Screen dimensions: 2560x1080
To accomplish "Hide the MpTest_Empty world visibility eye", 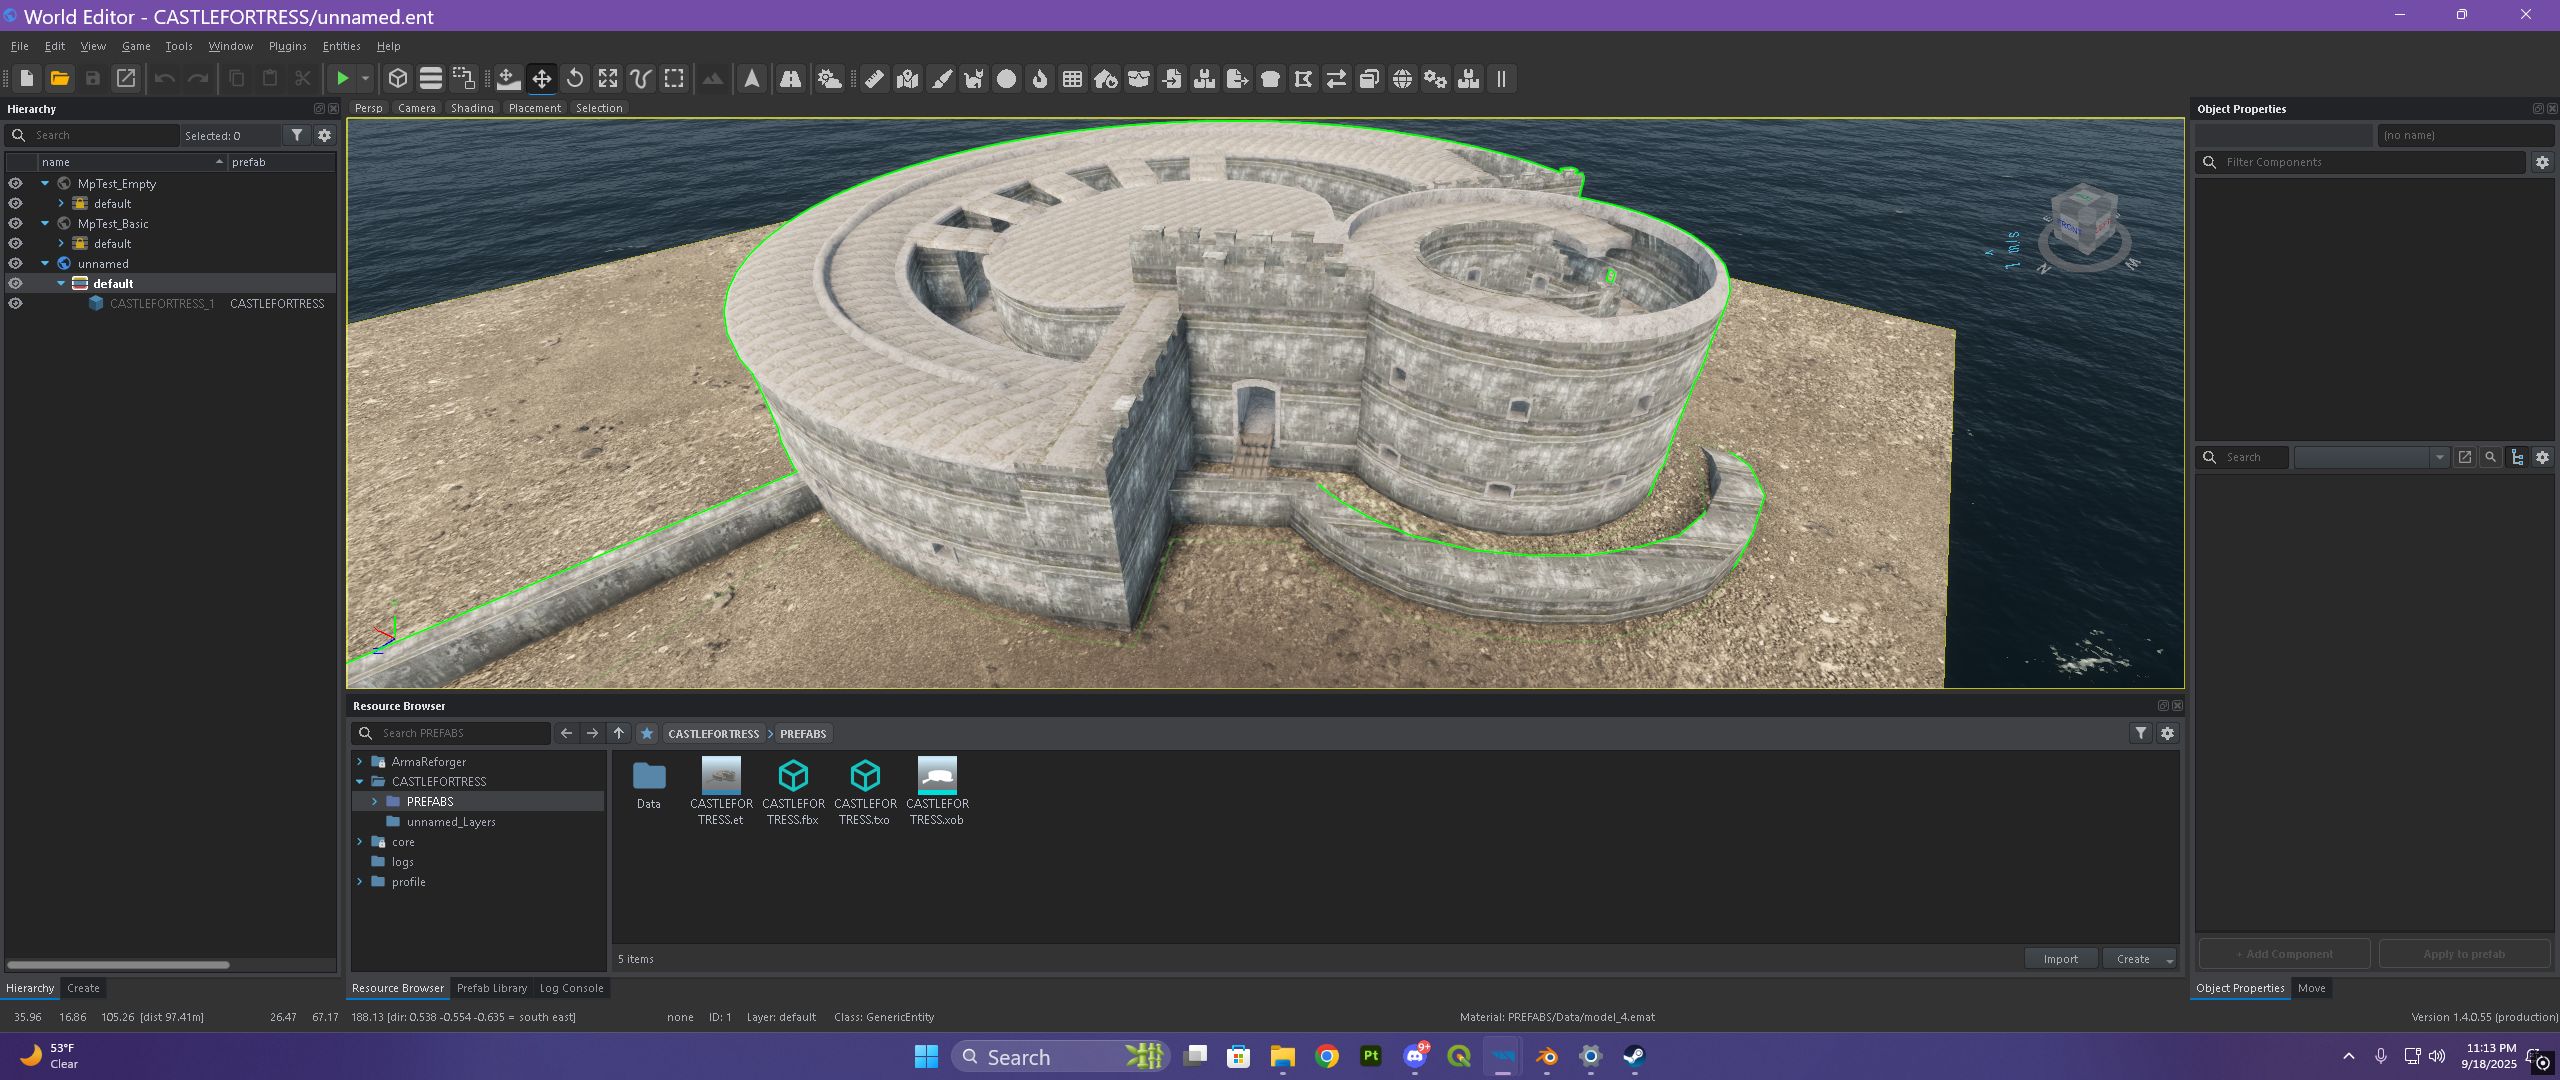I will tap(15, 184).
